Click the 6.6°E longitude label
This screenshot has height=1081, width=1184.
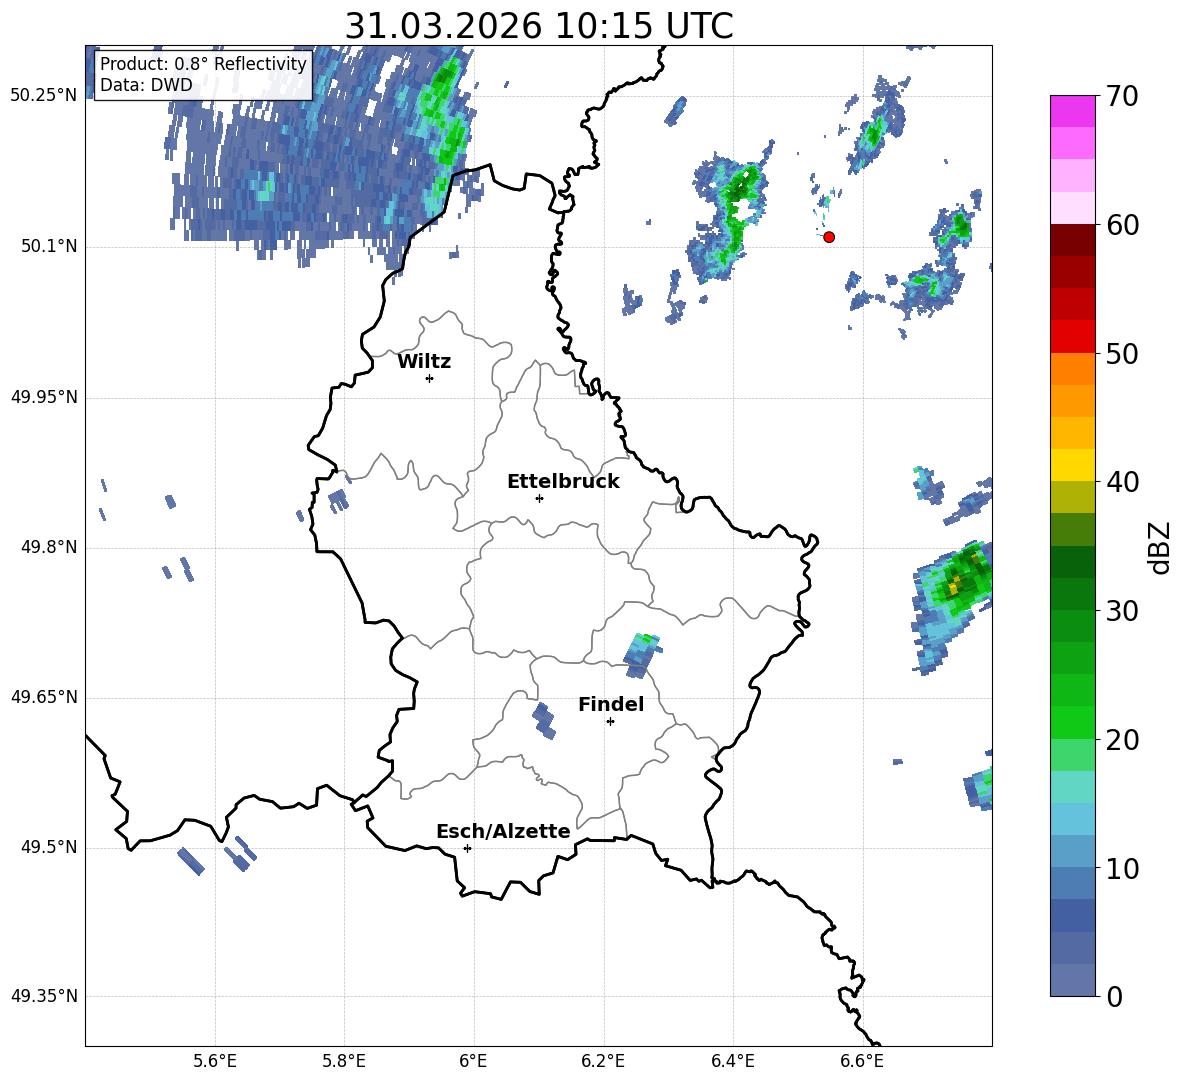pyautogui.click(x=862, y=1061)
